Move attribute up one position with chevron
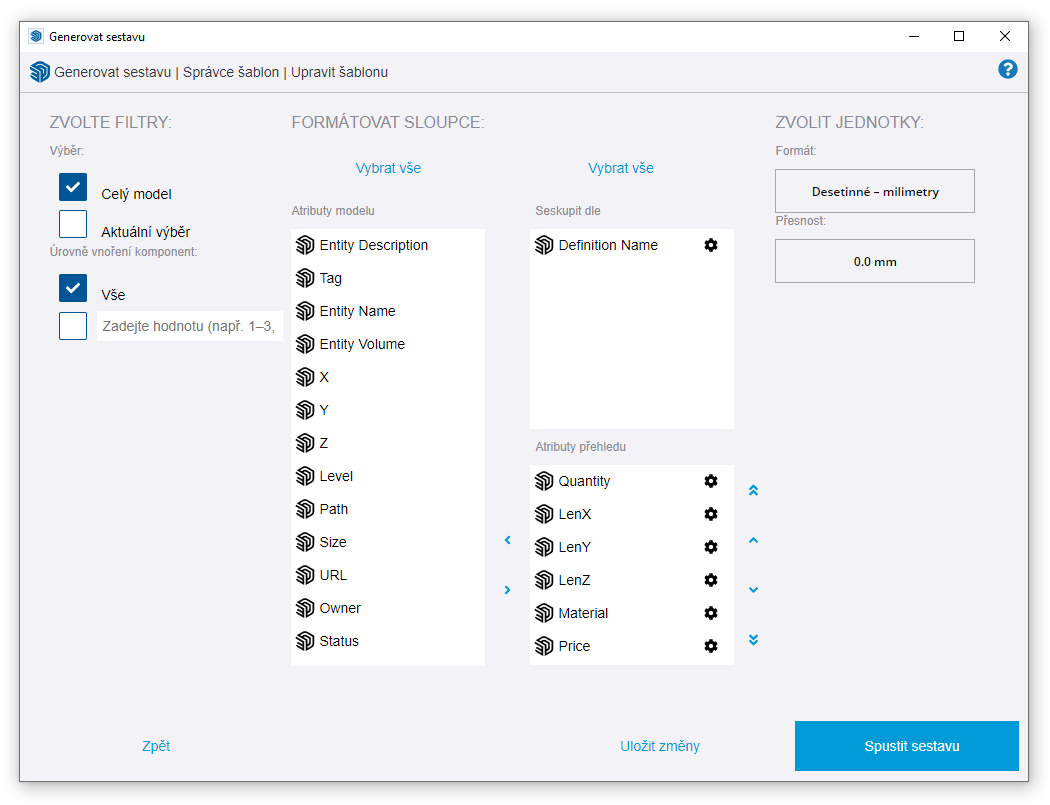This screenshot has width=1050, height=805. 754,541
